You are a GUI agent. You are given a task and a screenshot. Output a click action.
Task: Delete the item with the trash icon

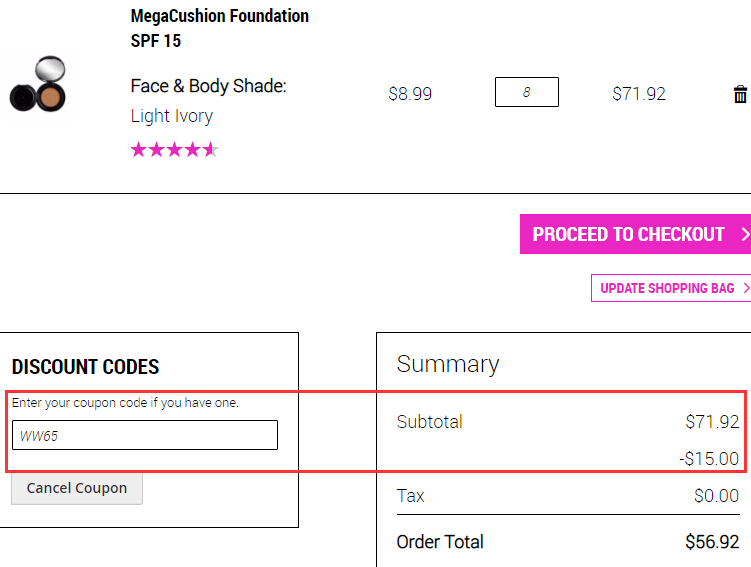coord(740,94)
